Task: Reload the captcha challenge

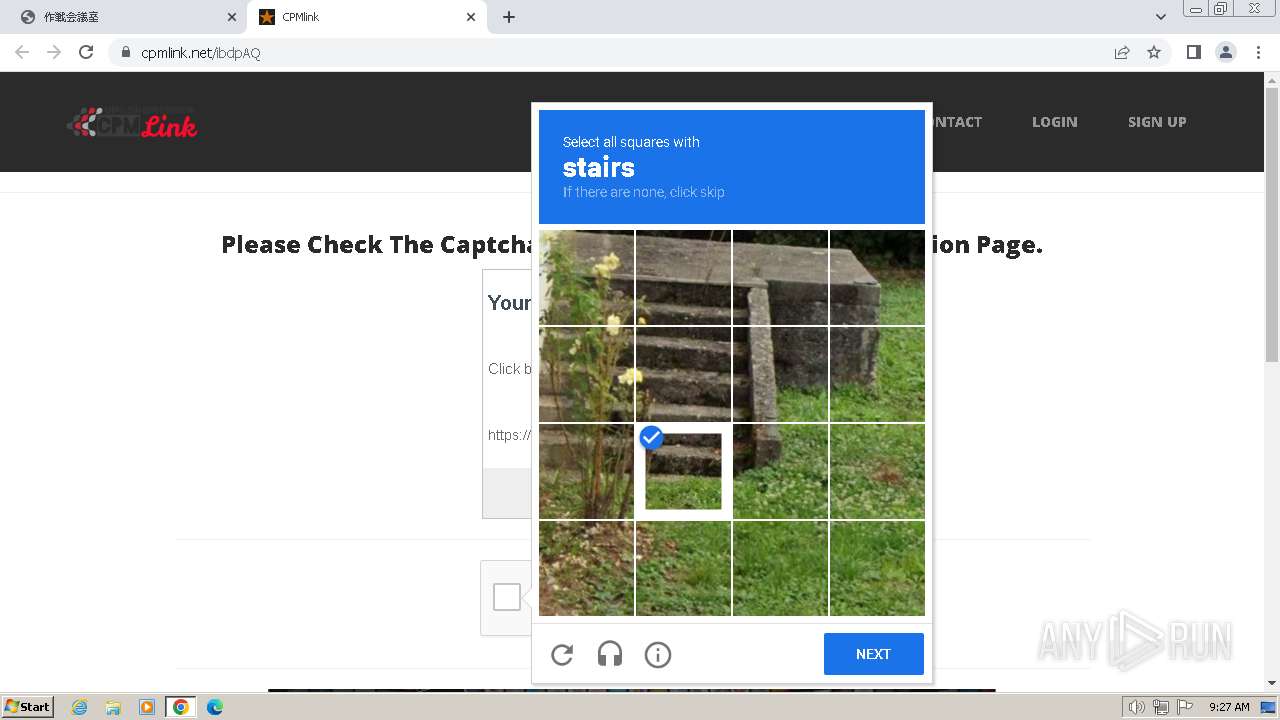Action: pos(562,655)
